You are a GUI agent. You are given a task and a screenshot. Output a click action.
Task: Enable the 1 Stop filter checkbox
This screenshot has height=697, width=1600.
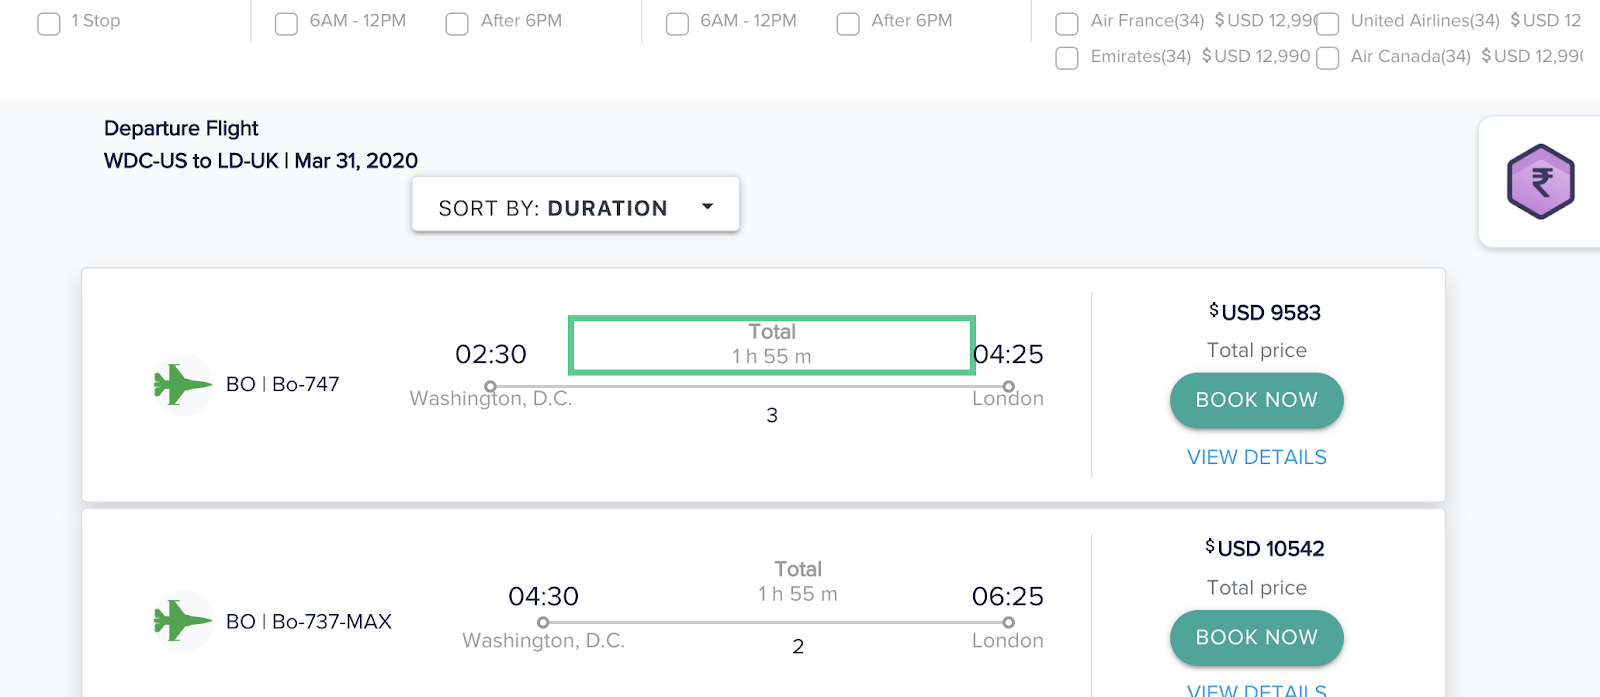[x=49, y=23]
